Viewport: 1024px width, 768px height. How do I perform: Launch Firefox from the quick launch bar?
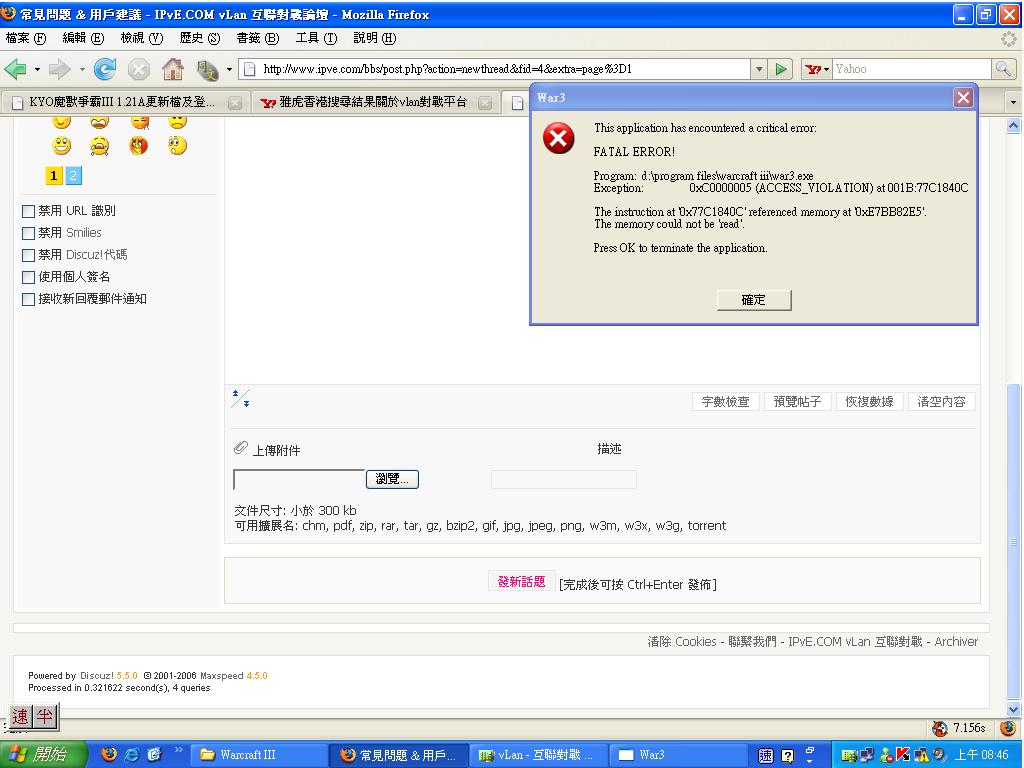(109, 754)
